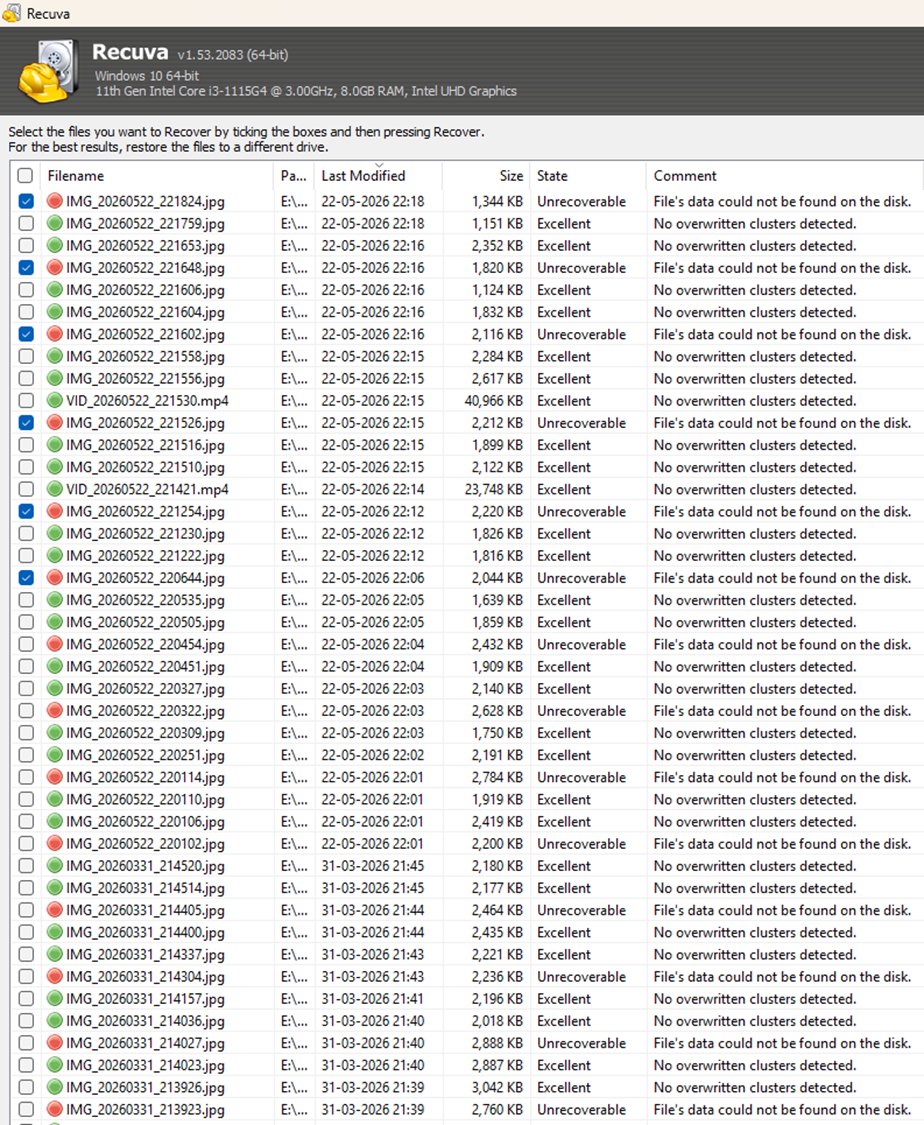Click red status dot of IMG_20260522_220322.jpg
Viewport: 924px width, 1125px height.
(x=55, y=711)
